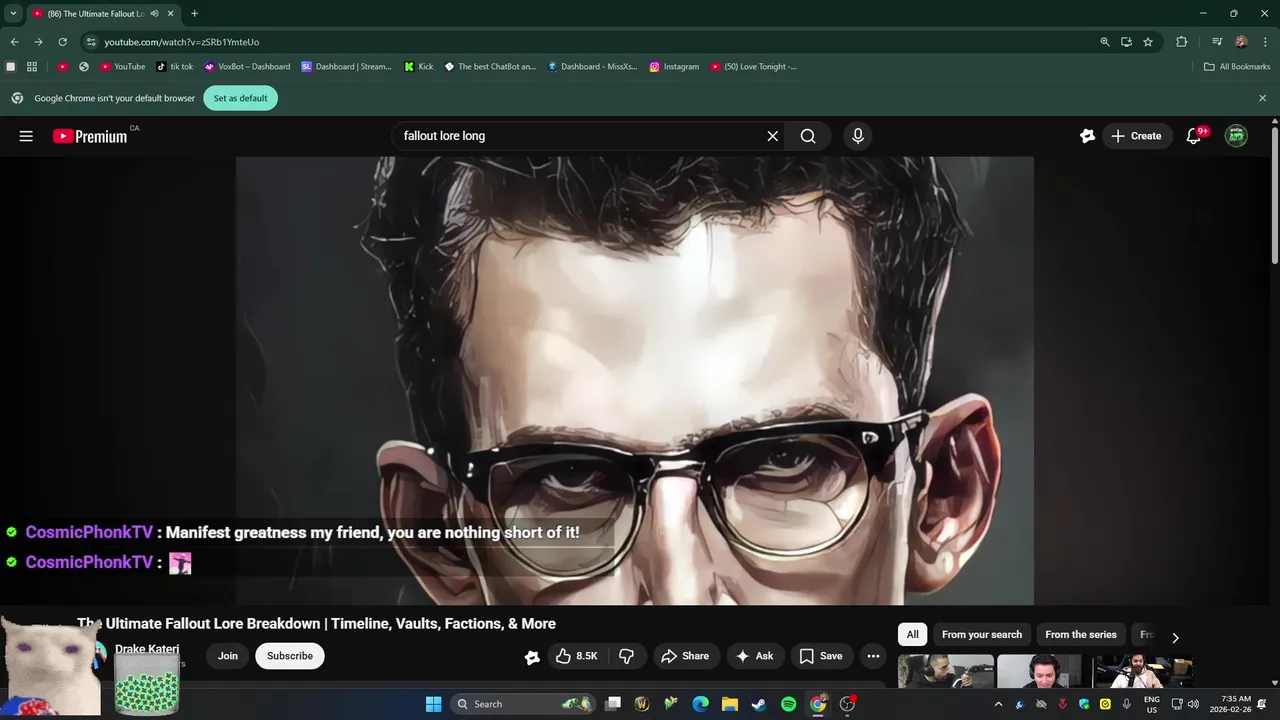The width and height of the screenshot is (1280, 720).
Task: Mute the tab via its speaker icon
Action: point(155,14)
